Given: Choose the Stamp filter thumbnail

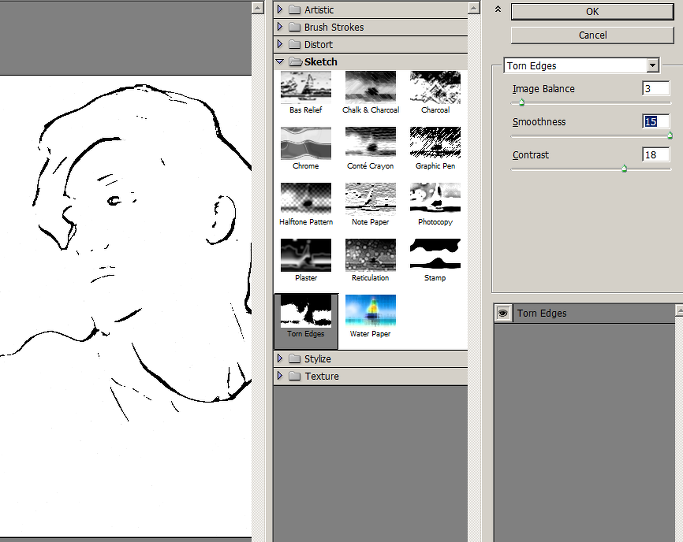Looking at the screenshot, I should pos(435,255).
